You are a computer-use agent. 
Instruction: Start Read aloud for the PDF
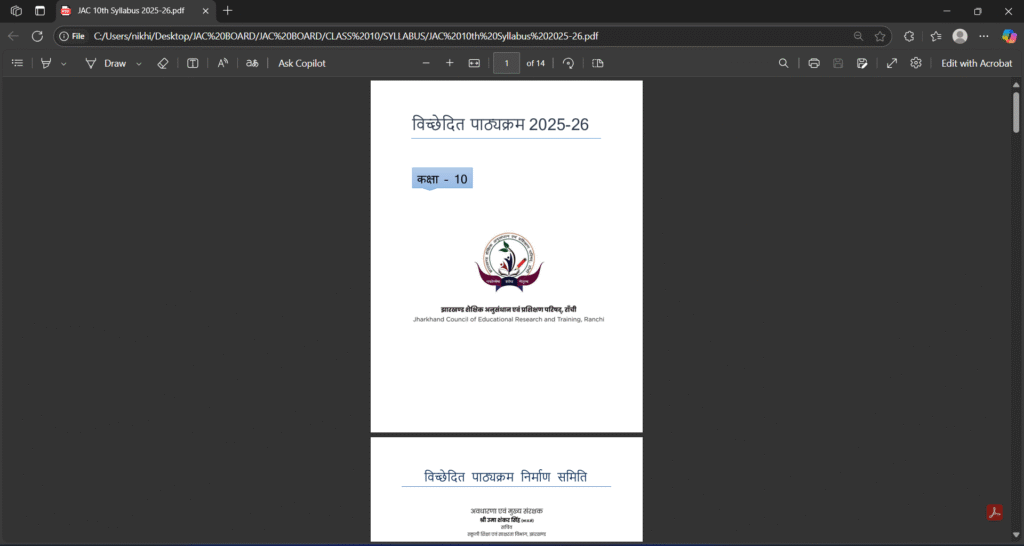(223, 63)
